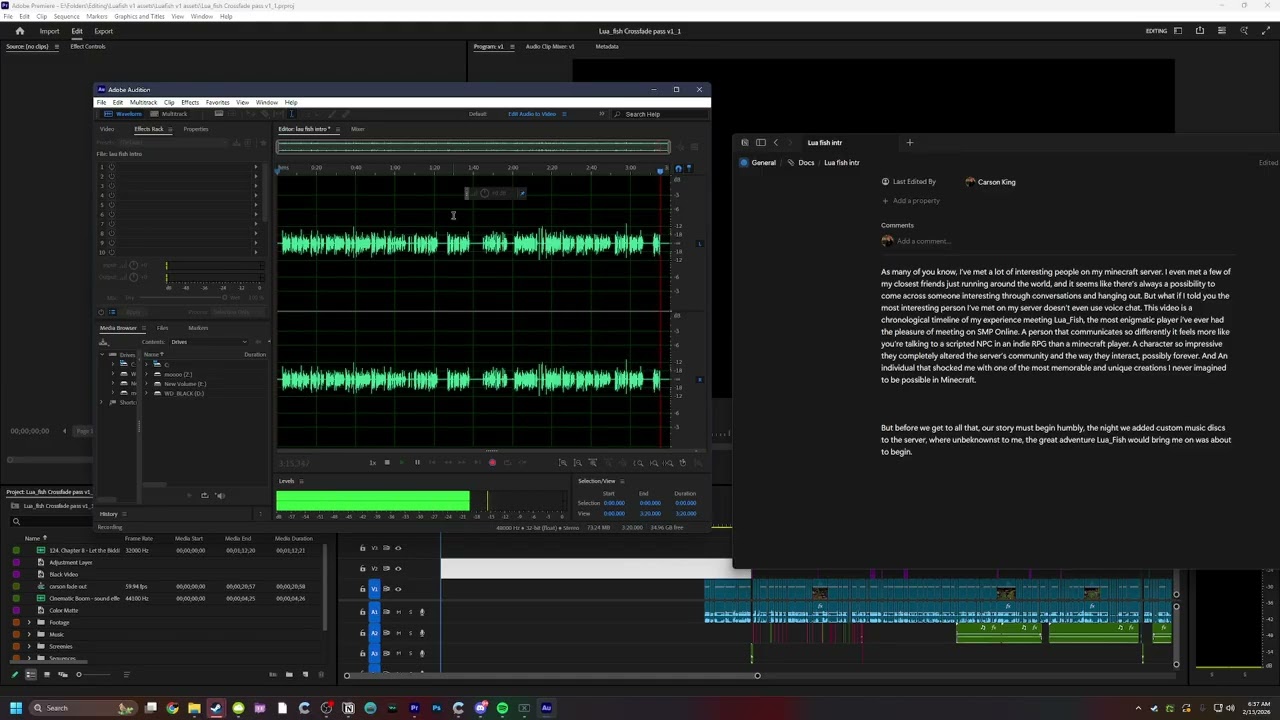
Task: Click Add a property in Notion page
Action: 916,201
